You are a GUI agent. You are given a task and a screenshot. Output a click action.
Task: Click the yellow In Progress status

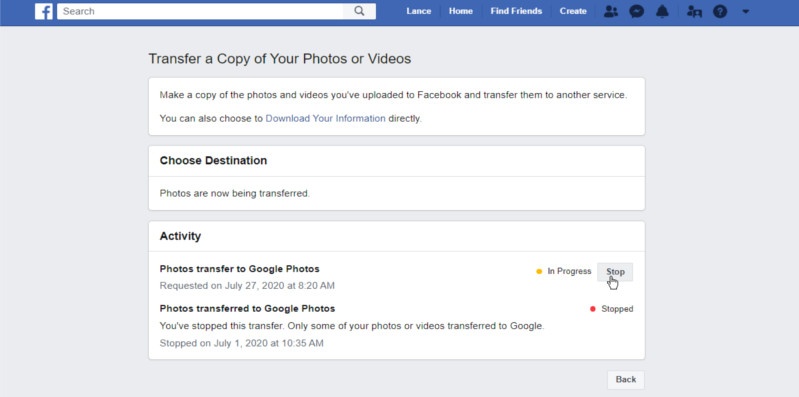point(564,272)
